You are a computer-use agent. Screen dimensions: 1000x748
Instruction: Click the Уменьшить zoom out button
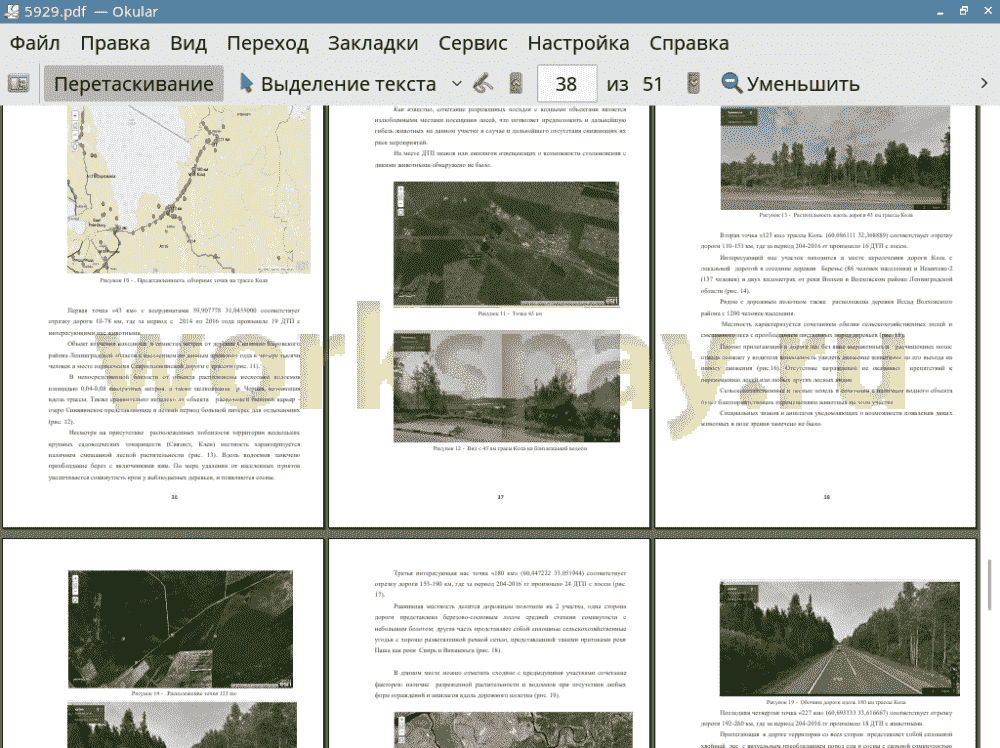791,84
